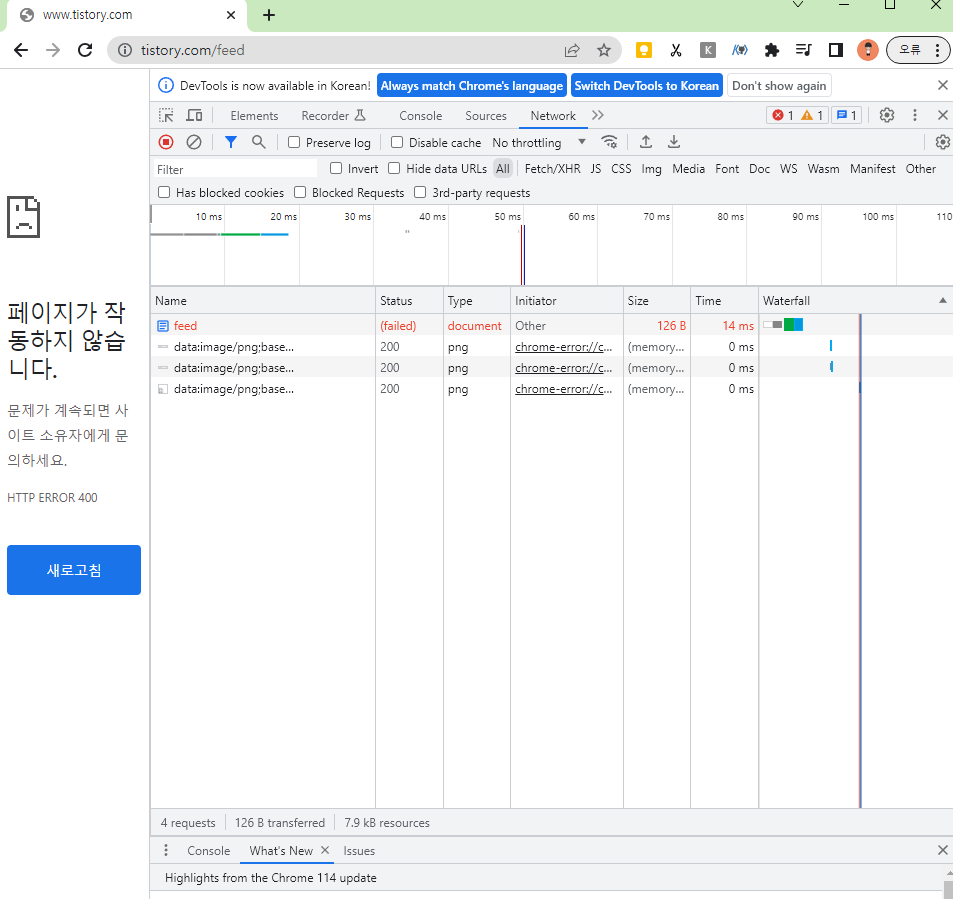Open Network panel settings gear
This screenshot has width=953, height=899.
tap(943, 142)
